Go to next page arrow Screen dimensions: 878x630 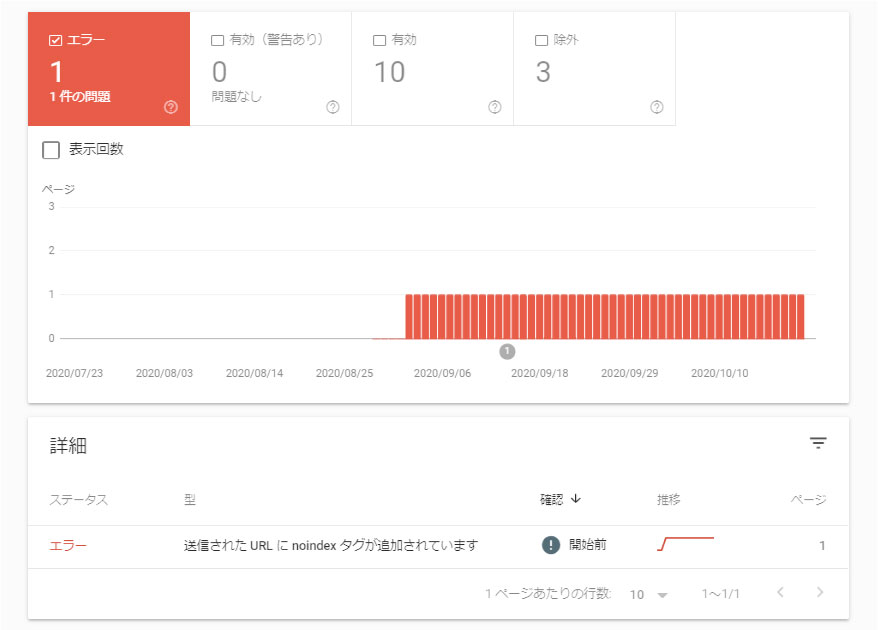tap(820, 593)
